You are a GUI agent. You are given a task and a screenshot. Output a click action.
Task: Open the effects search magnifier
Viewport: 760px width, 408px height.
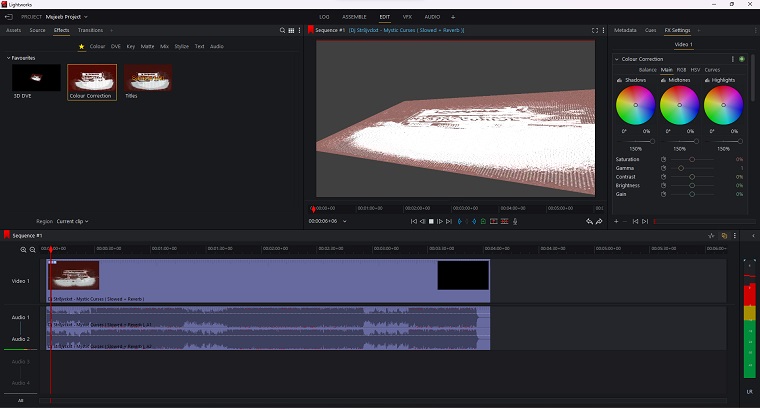coord(282,30)
